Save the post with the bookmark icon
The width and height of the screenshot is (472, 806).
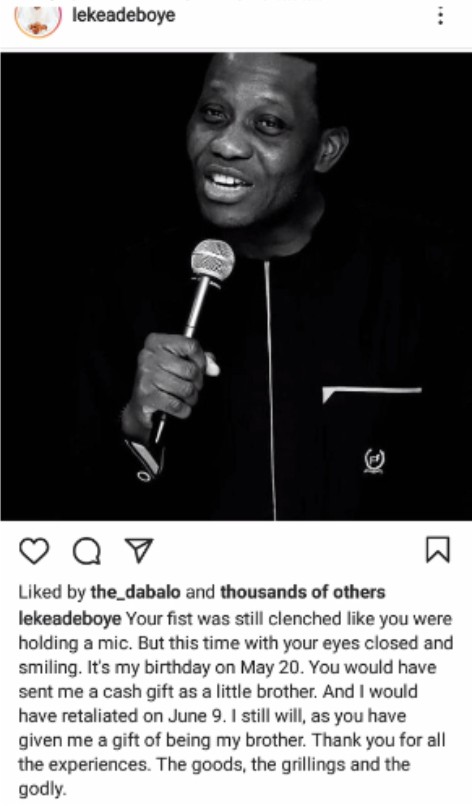(x=438, y=549)
